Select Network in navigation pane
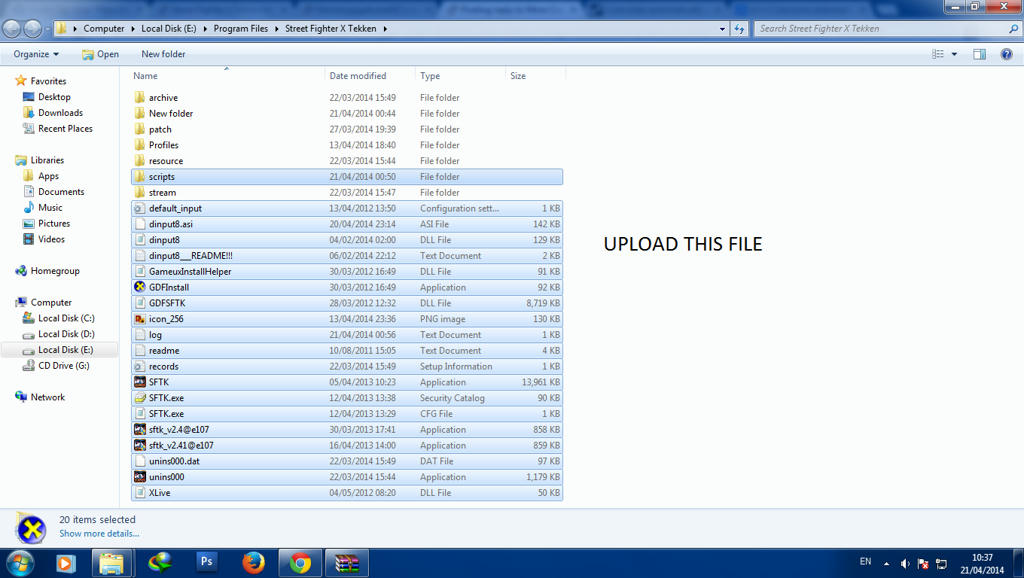This screenshot has height=578, width=1024. click(48, 397)
